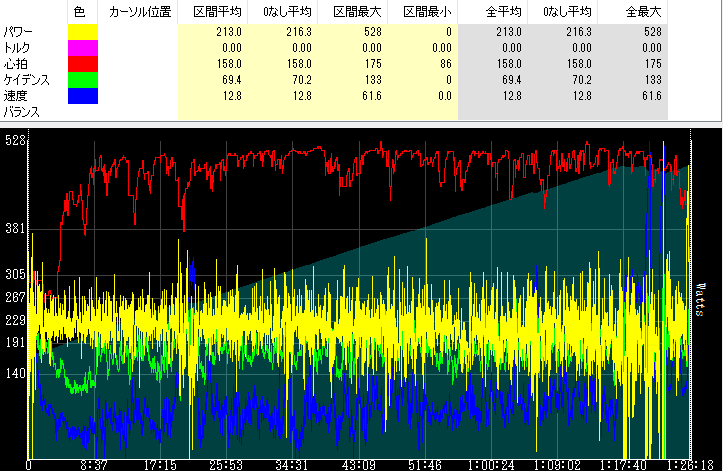Click the 381 watts axis label
This screenshot has width=723, height=471.
click(x=15, y=228)
